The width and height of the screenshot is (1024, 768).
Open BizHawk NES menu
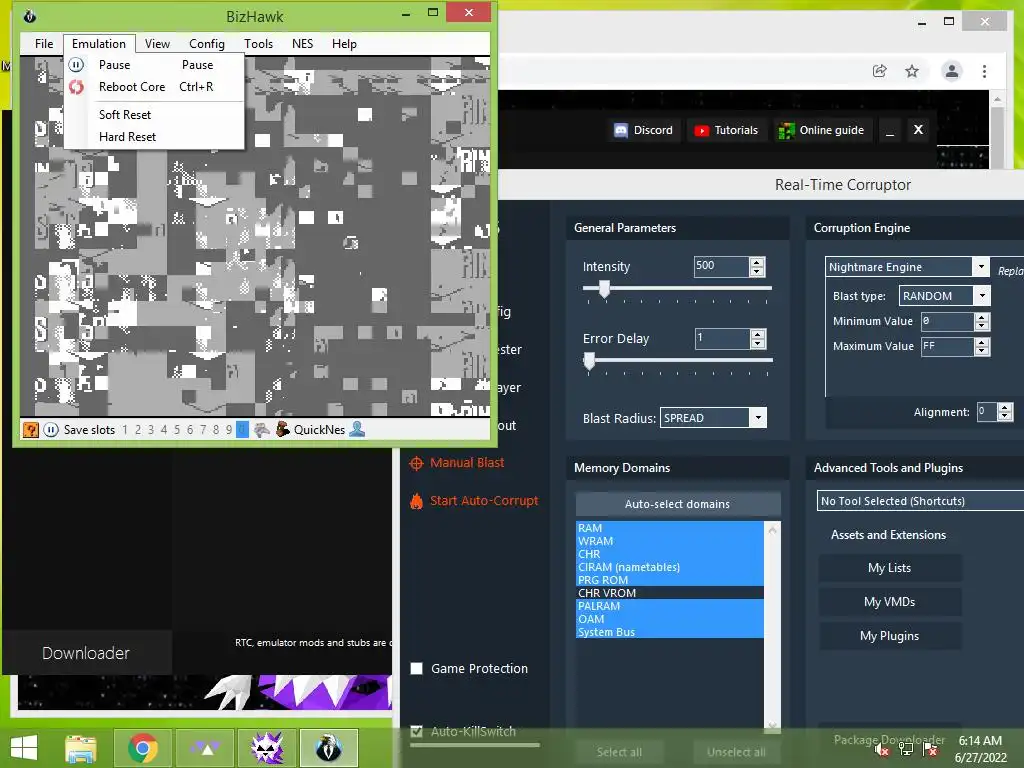point(302,44)
